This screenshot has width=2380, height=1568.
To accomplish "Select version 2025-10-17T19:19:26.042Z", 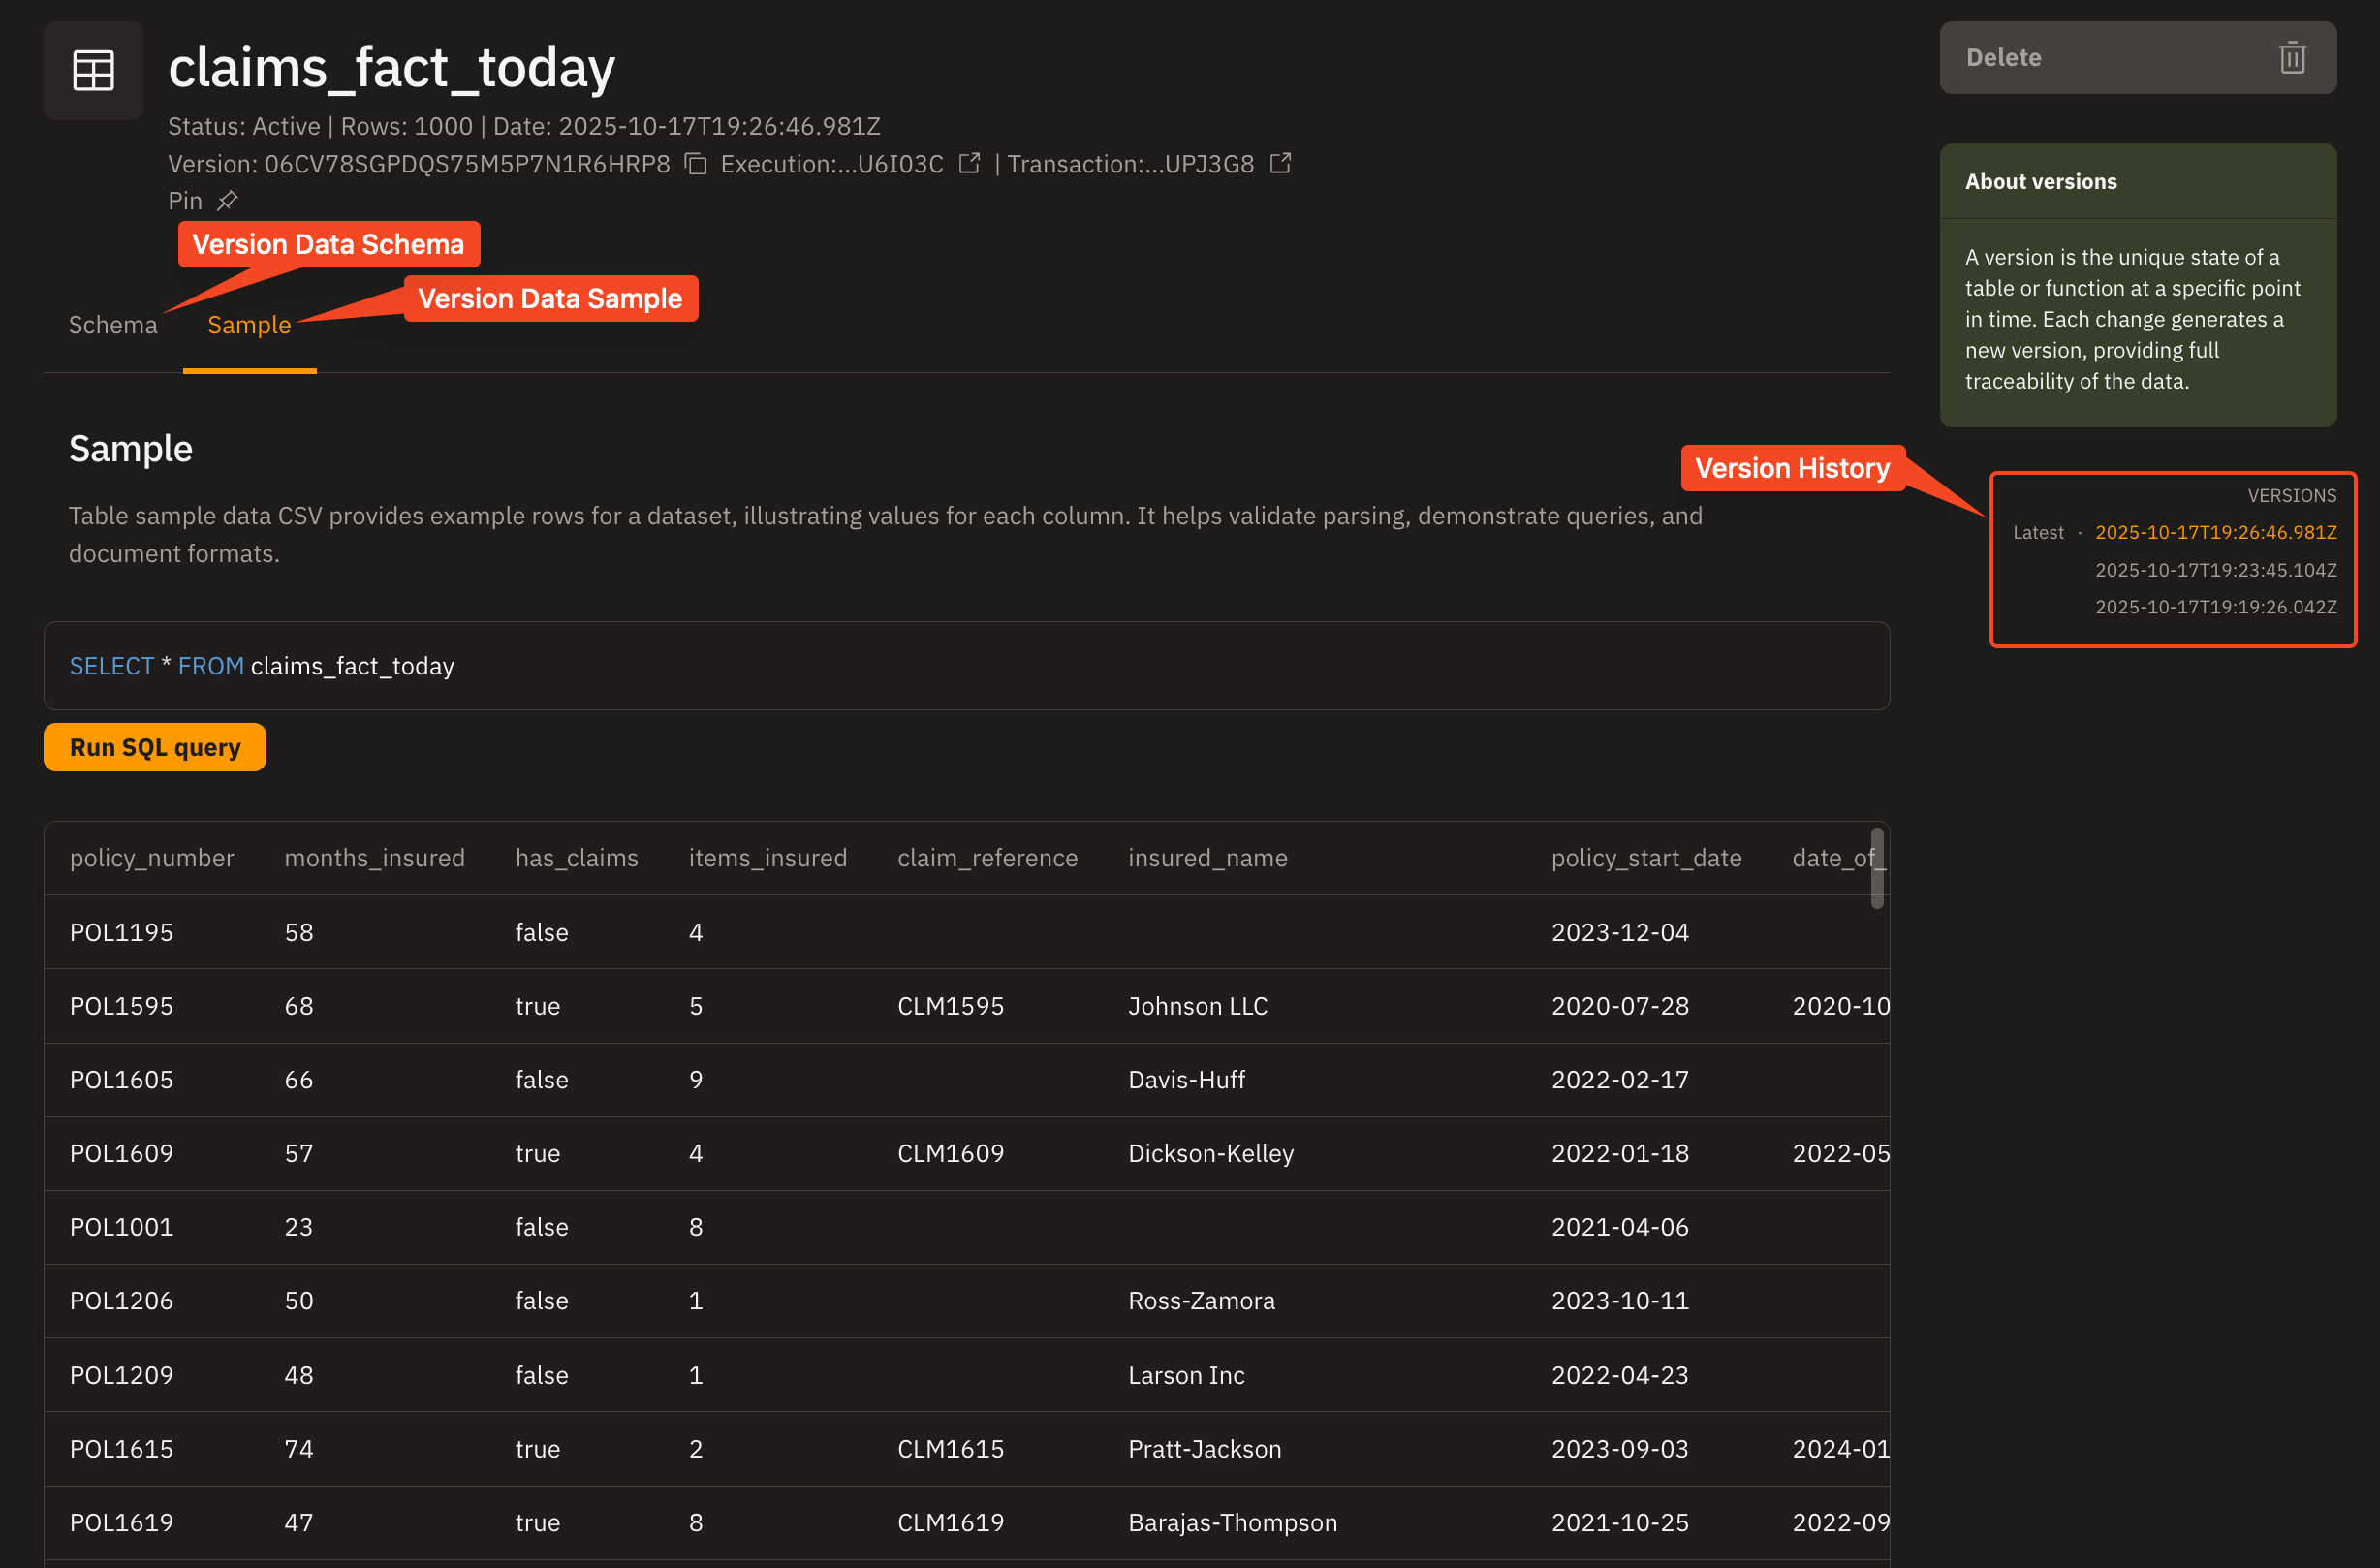I will 2215,607.
